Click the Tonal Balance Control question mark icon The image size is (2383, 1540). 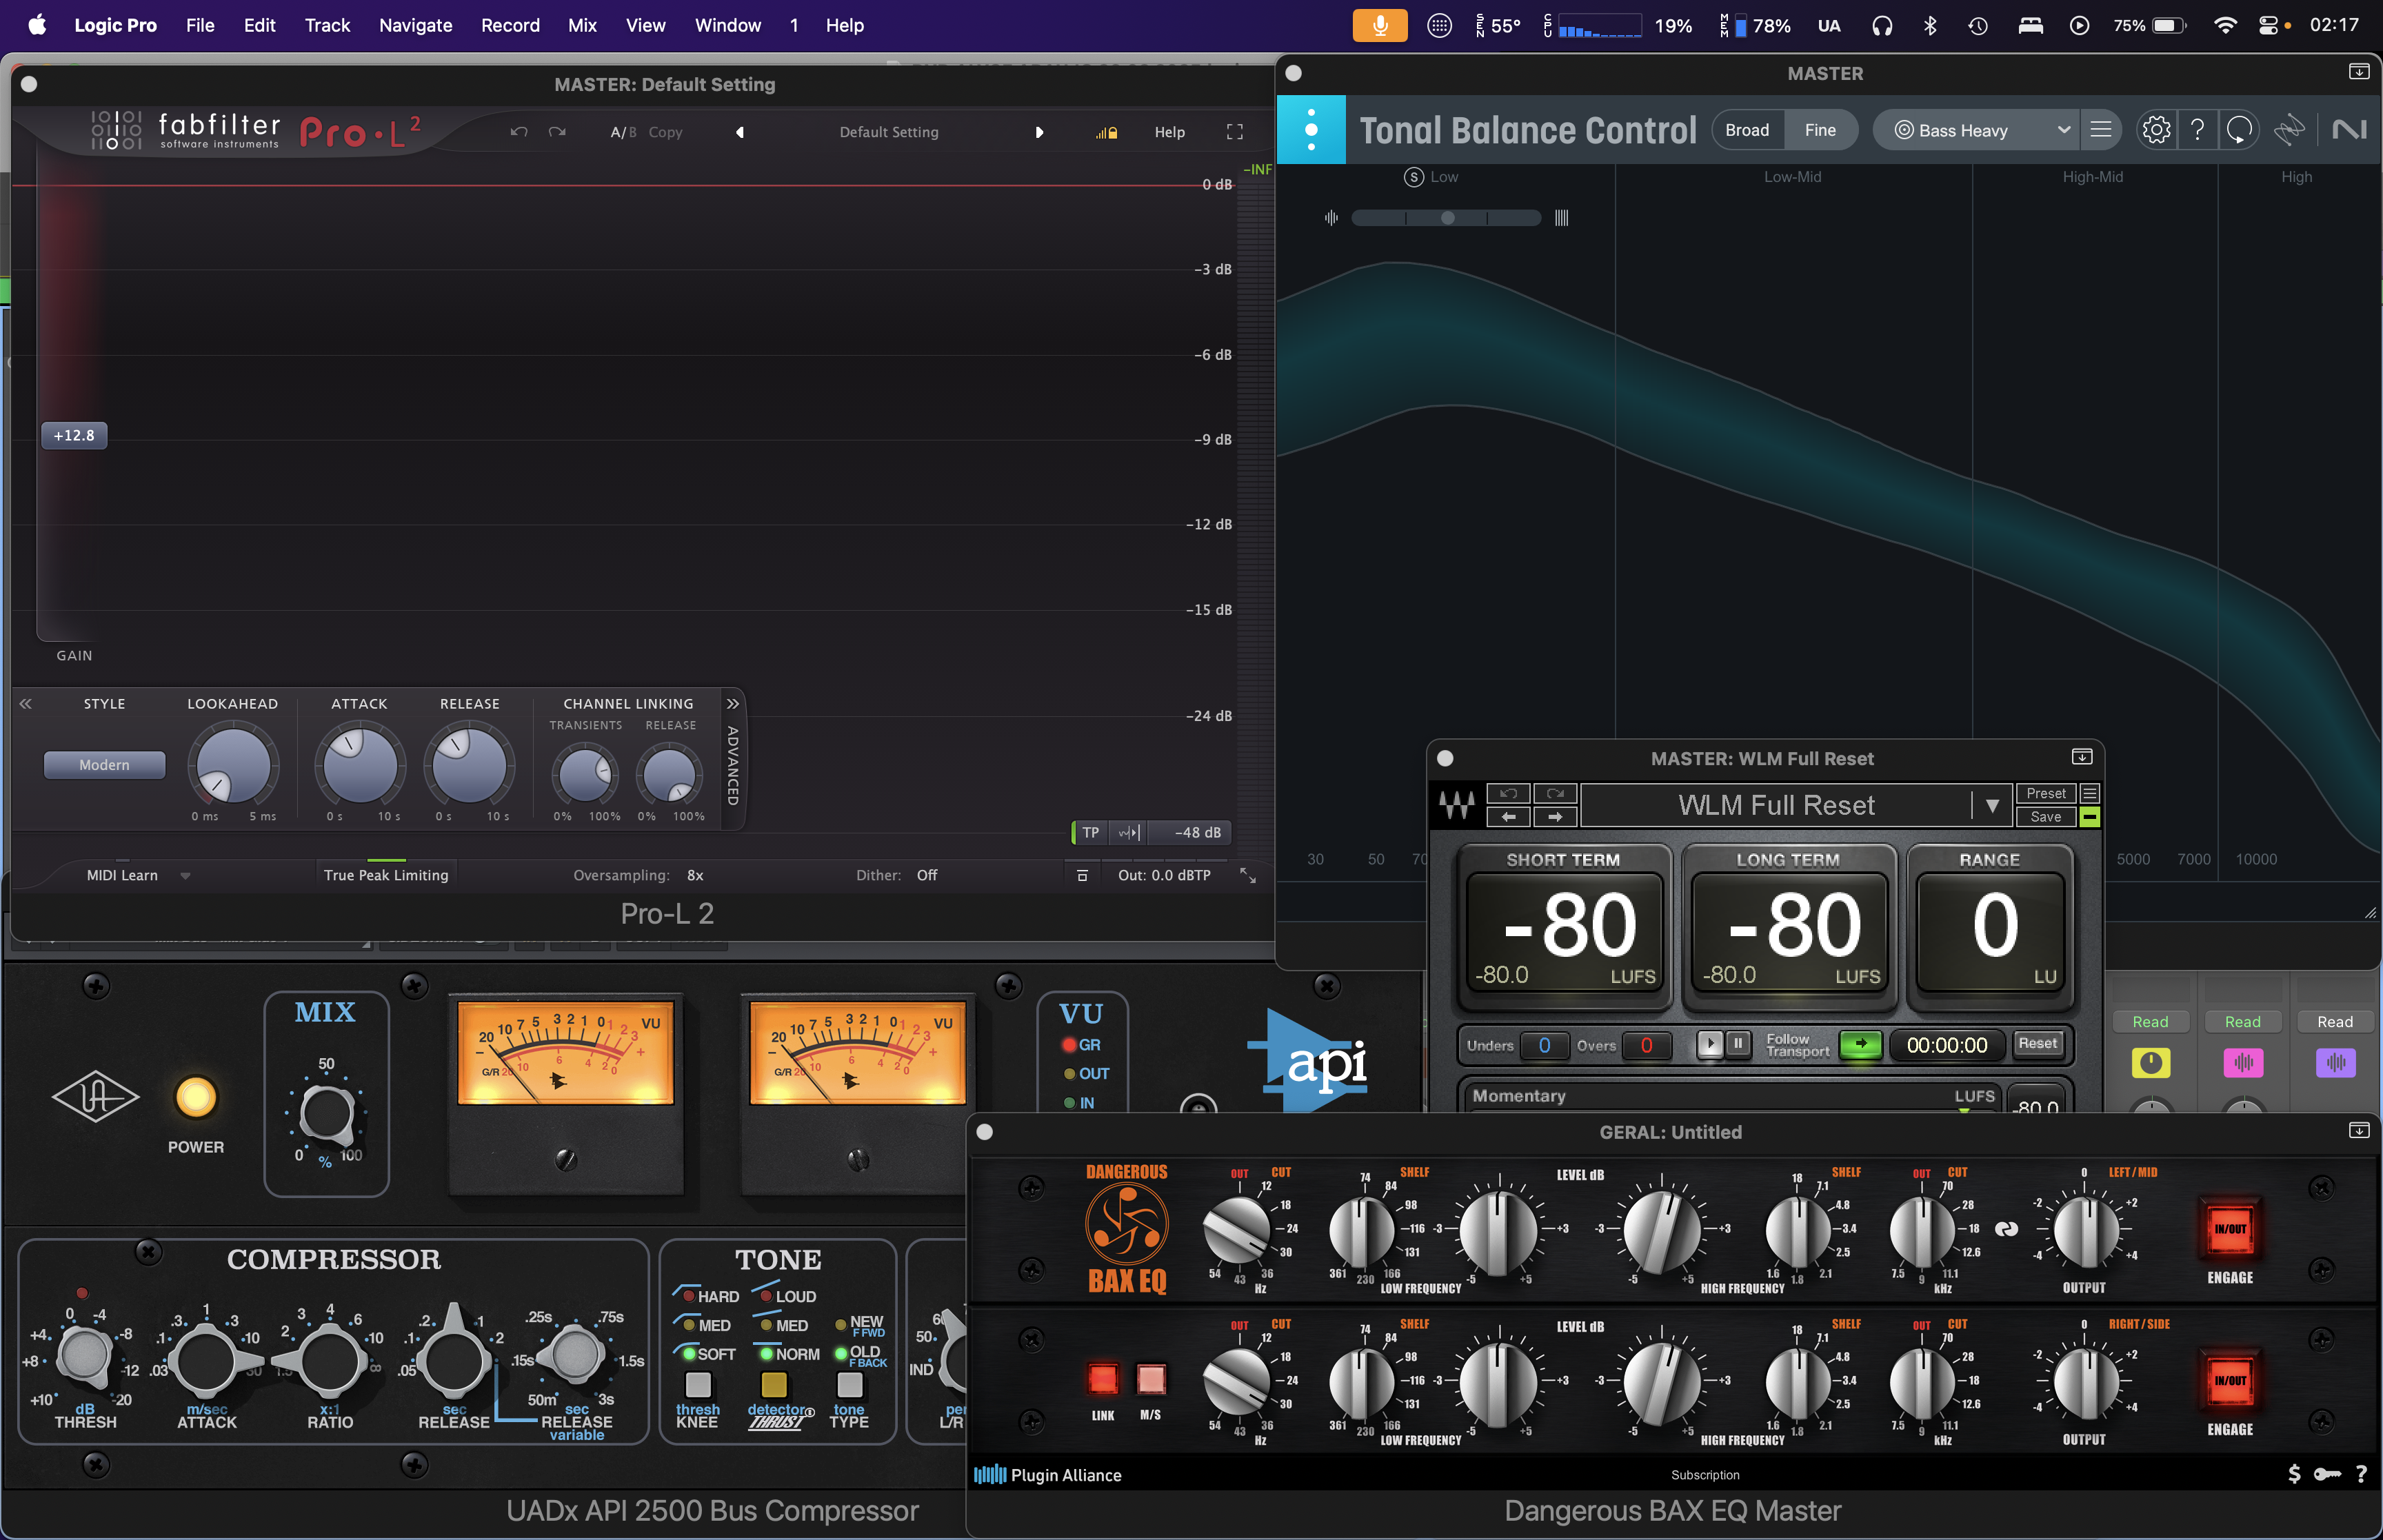[2197, 130]
